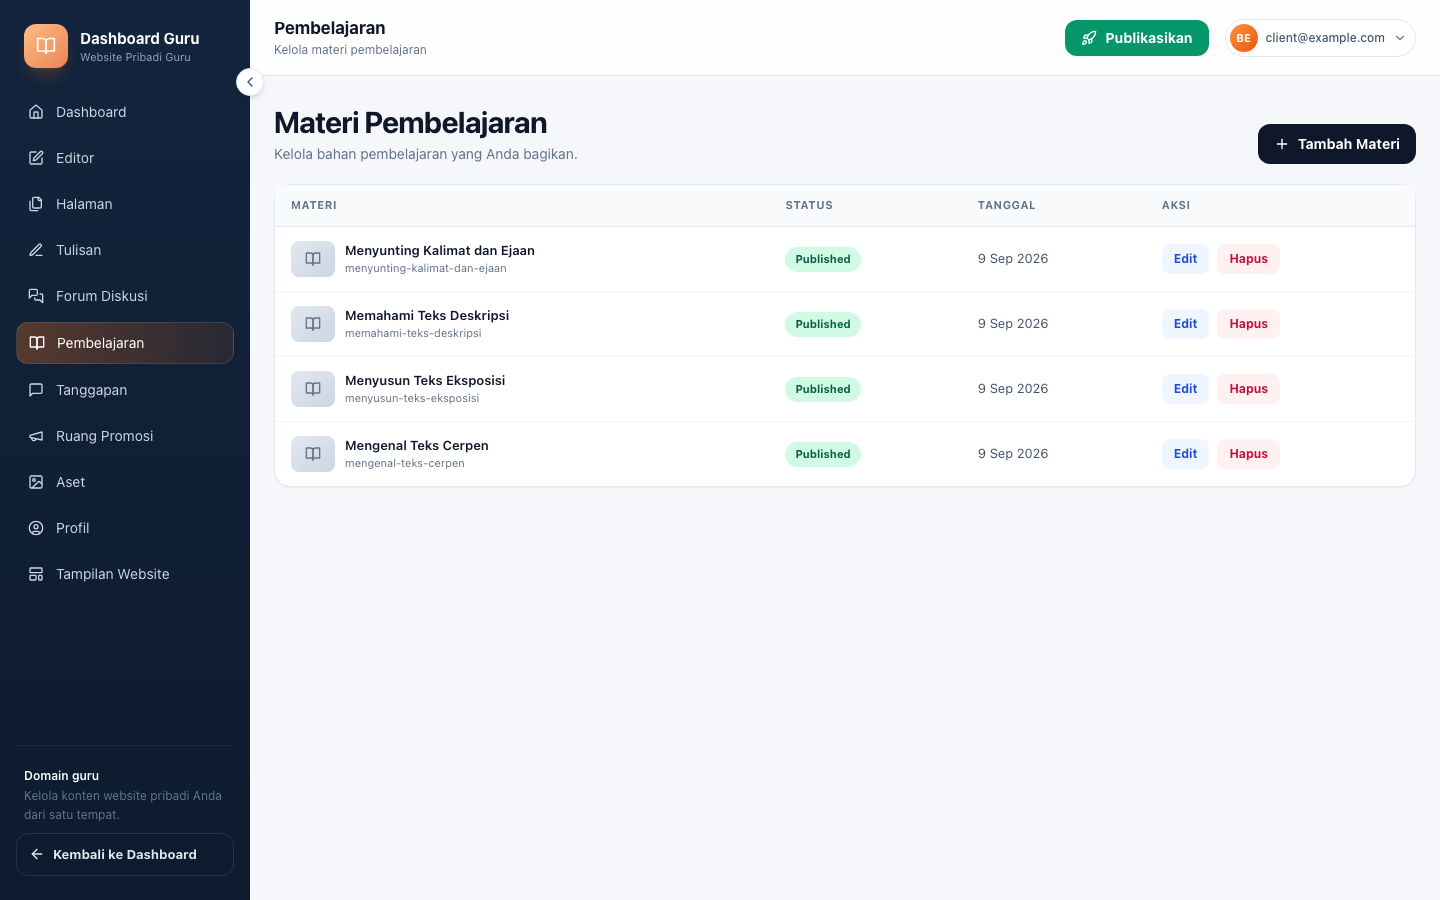This screenshot has height=900, width=1440.
Task: Click date 9 Sep 2026 in Menyusun row
Action: tap(1013, 389)
